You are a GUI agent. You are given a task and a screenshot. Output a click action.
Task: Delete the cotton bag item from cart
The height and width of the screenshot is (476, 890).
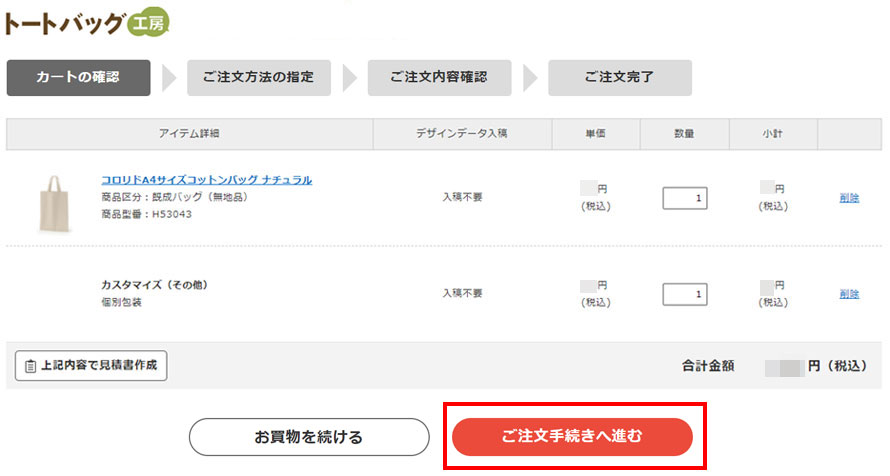(849, 198)
